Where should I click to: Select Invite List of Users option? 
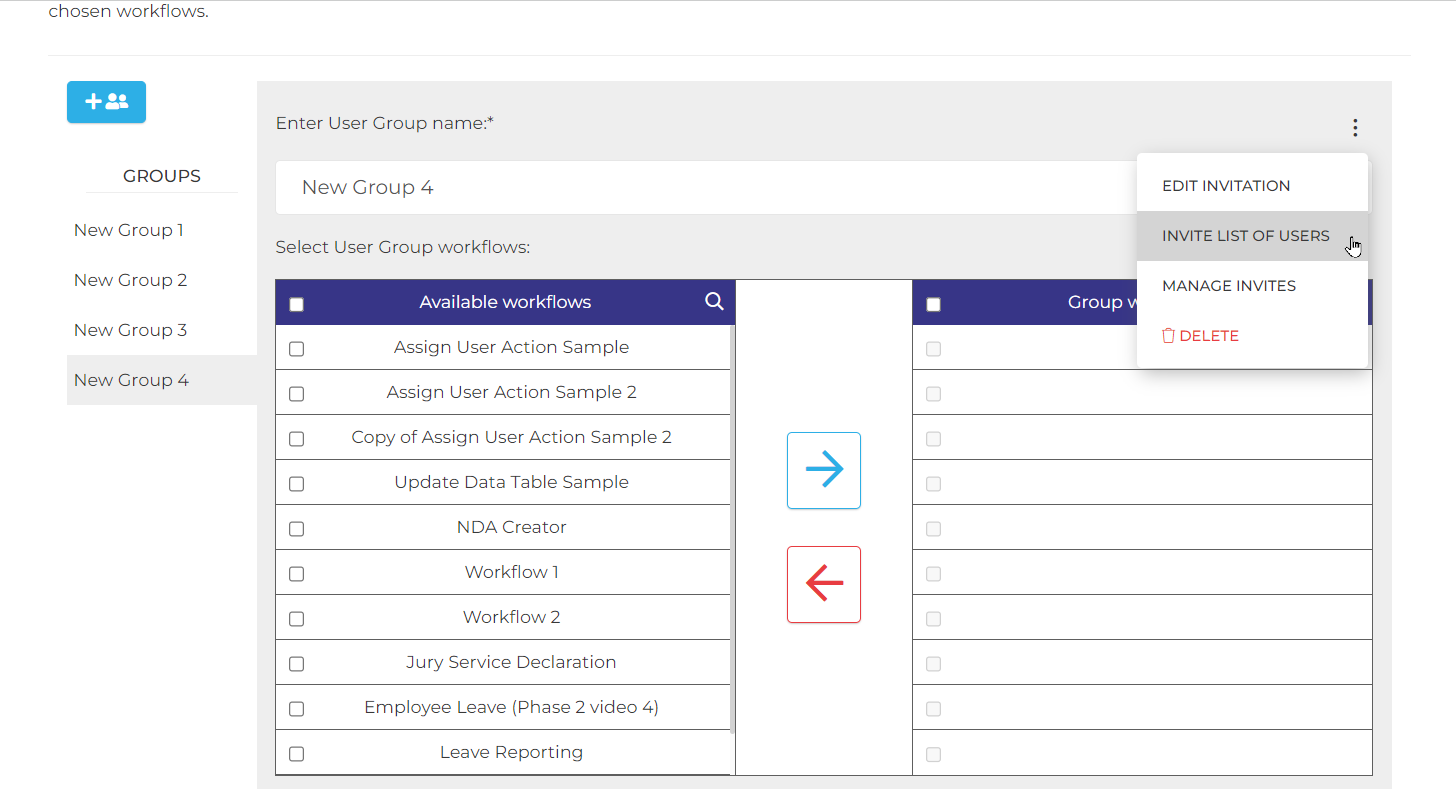(x=1252, y=236)
